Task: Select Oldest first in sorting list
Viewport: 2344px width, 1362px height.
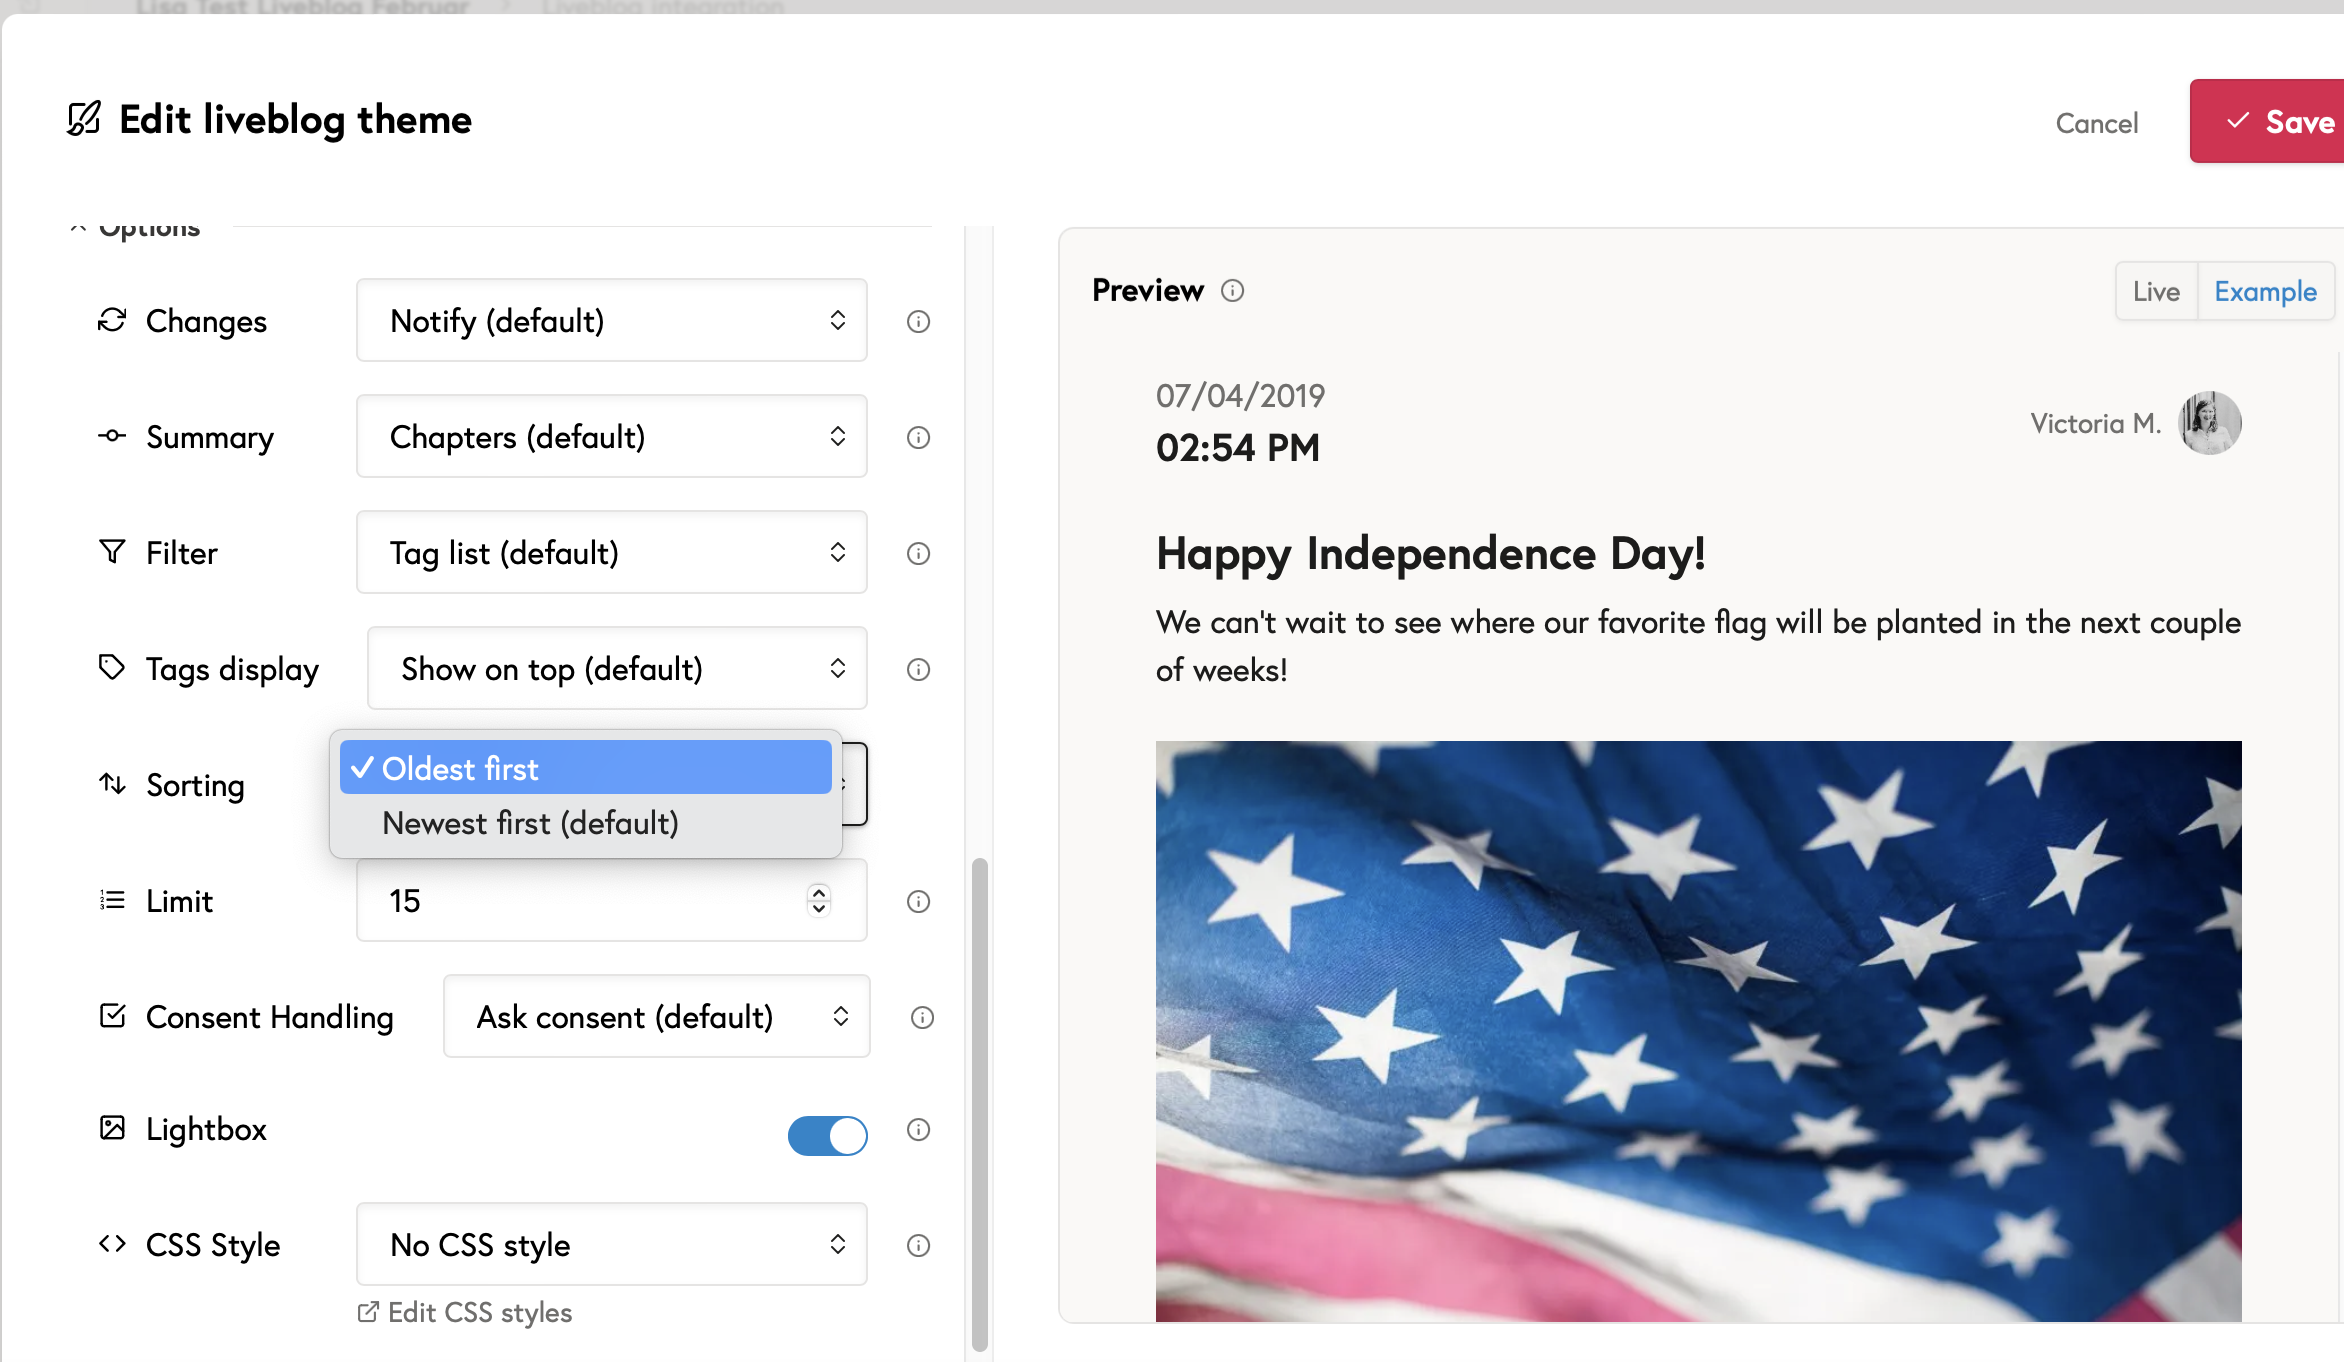Action: (585, 768)
